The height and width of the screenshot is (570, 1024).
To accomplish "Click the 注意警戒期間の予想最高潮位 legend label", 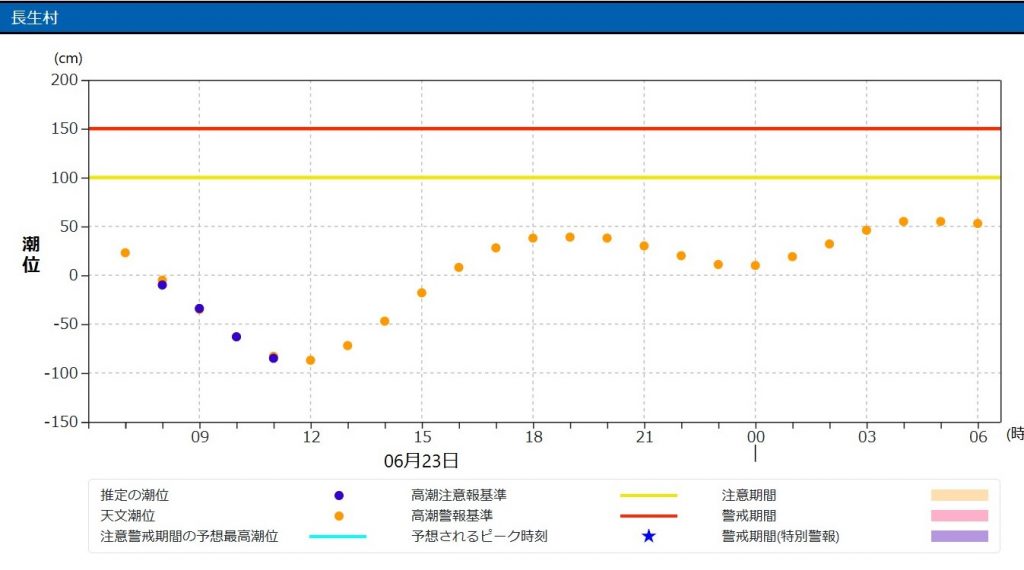I will 189,536.
